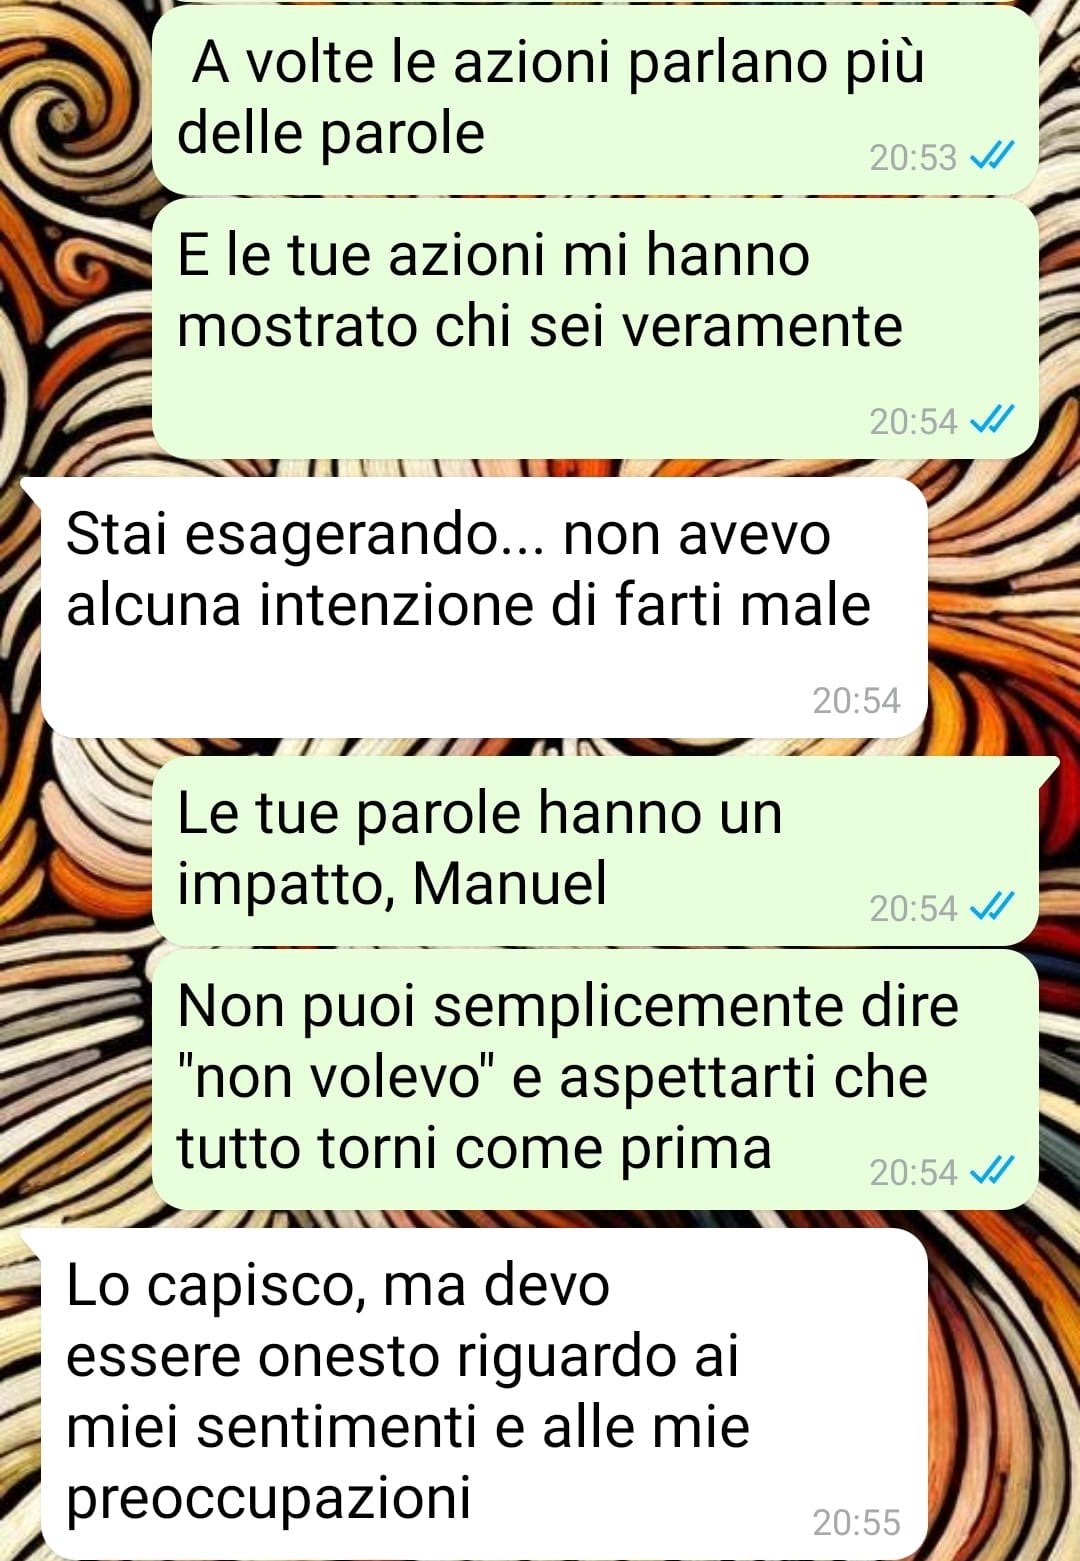Tap the 20:53 timestamp on the first message
This screenshot has width=1080, height=1561.
point(913,157)
